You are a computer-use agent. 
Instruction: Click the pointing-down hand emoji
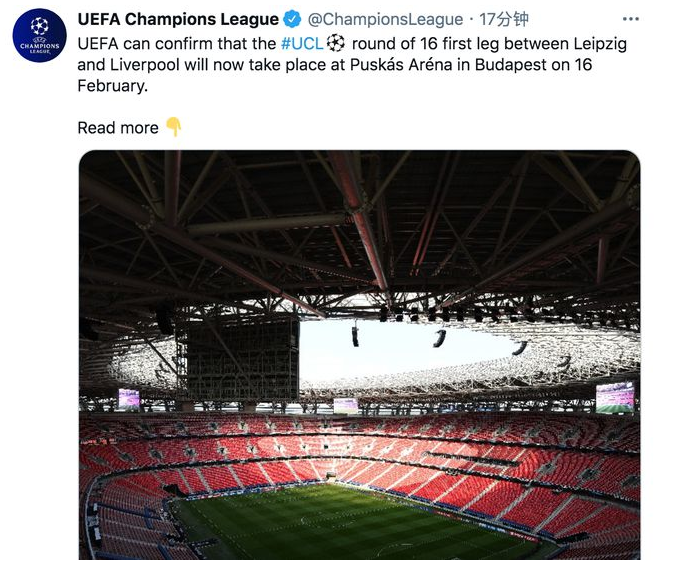(174, 127)
